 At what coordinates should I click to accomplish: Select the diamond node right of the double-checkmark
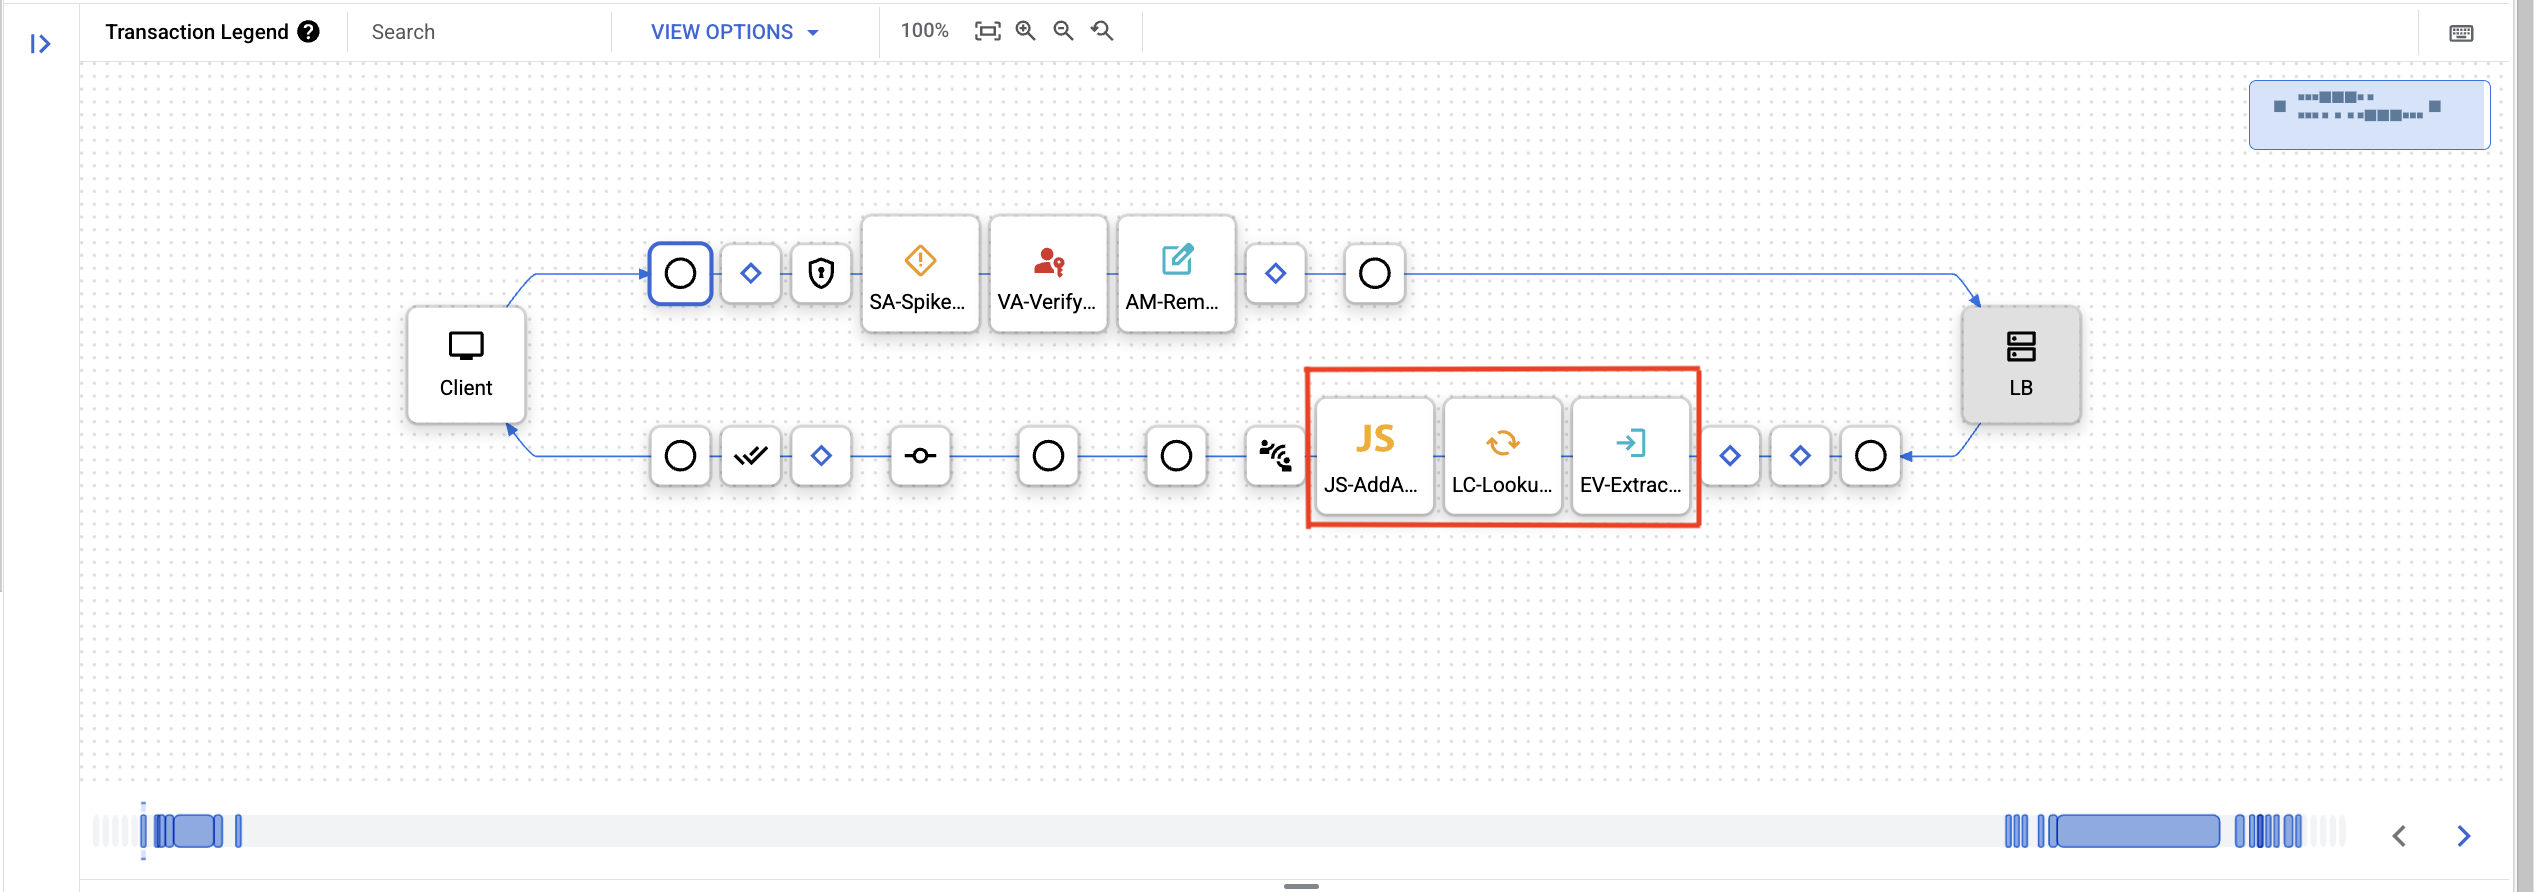[x=821, y=456]
